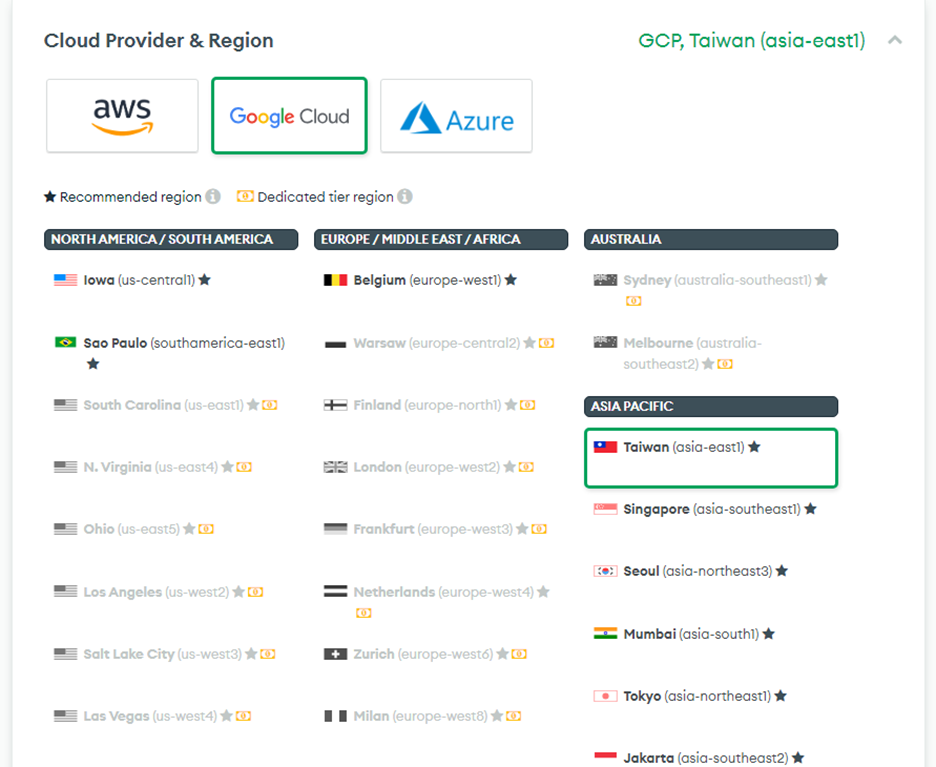This screenshot has width=936, height=767.
Task: Click the Singapore flag icon
Action: 605,510
